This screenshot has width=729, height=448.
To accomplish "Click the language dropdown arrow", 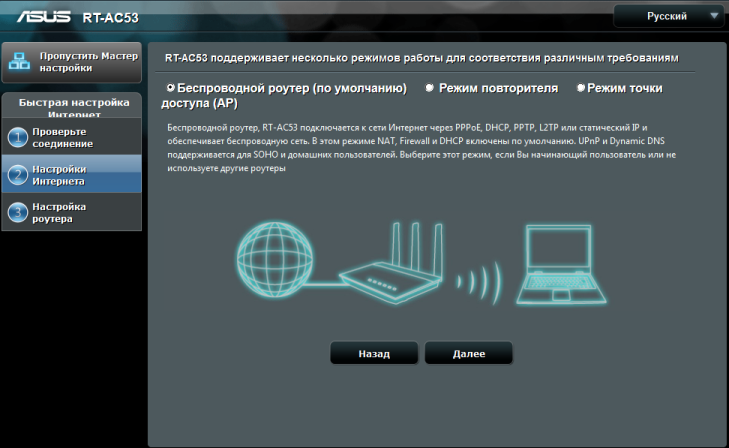I will tap(714, 16).
